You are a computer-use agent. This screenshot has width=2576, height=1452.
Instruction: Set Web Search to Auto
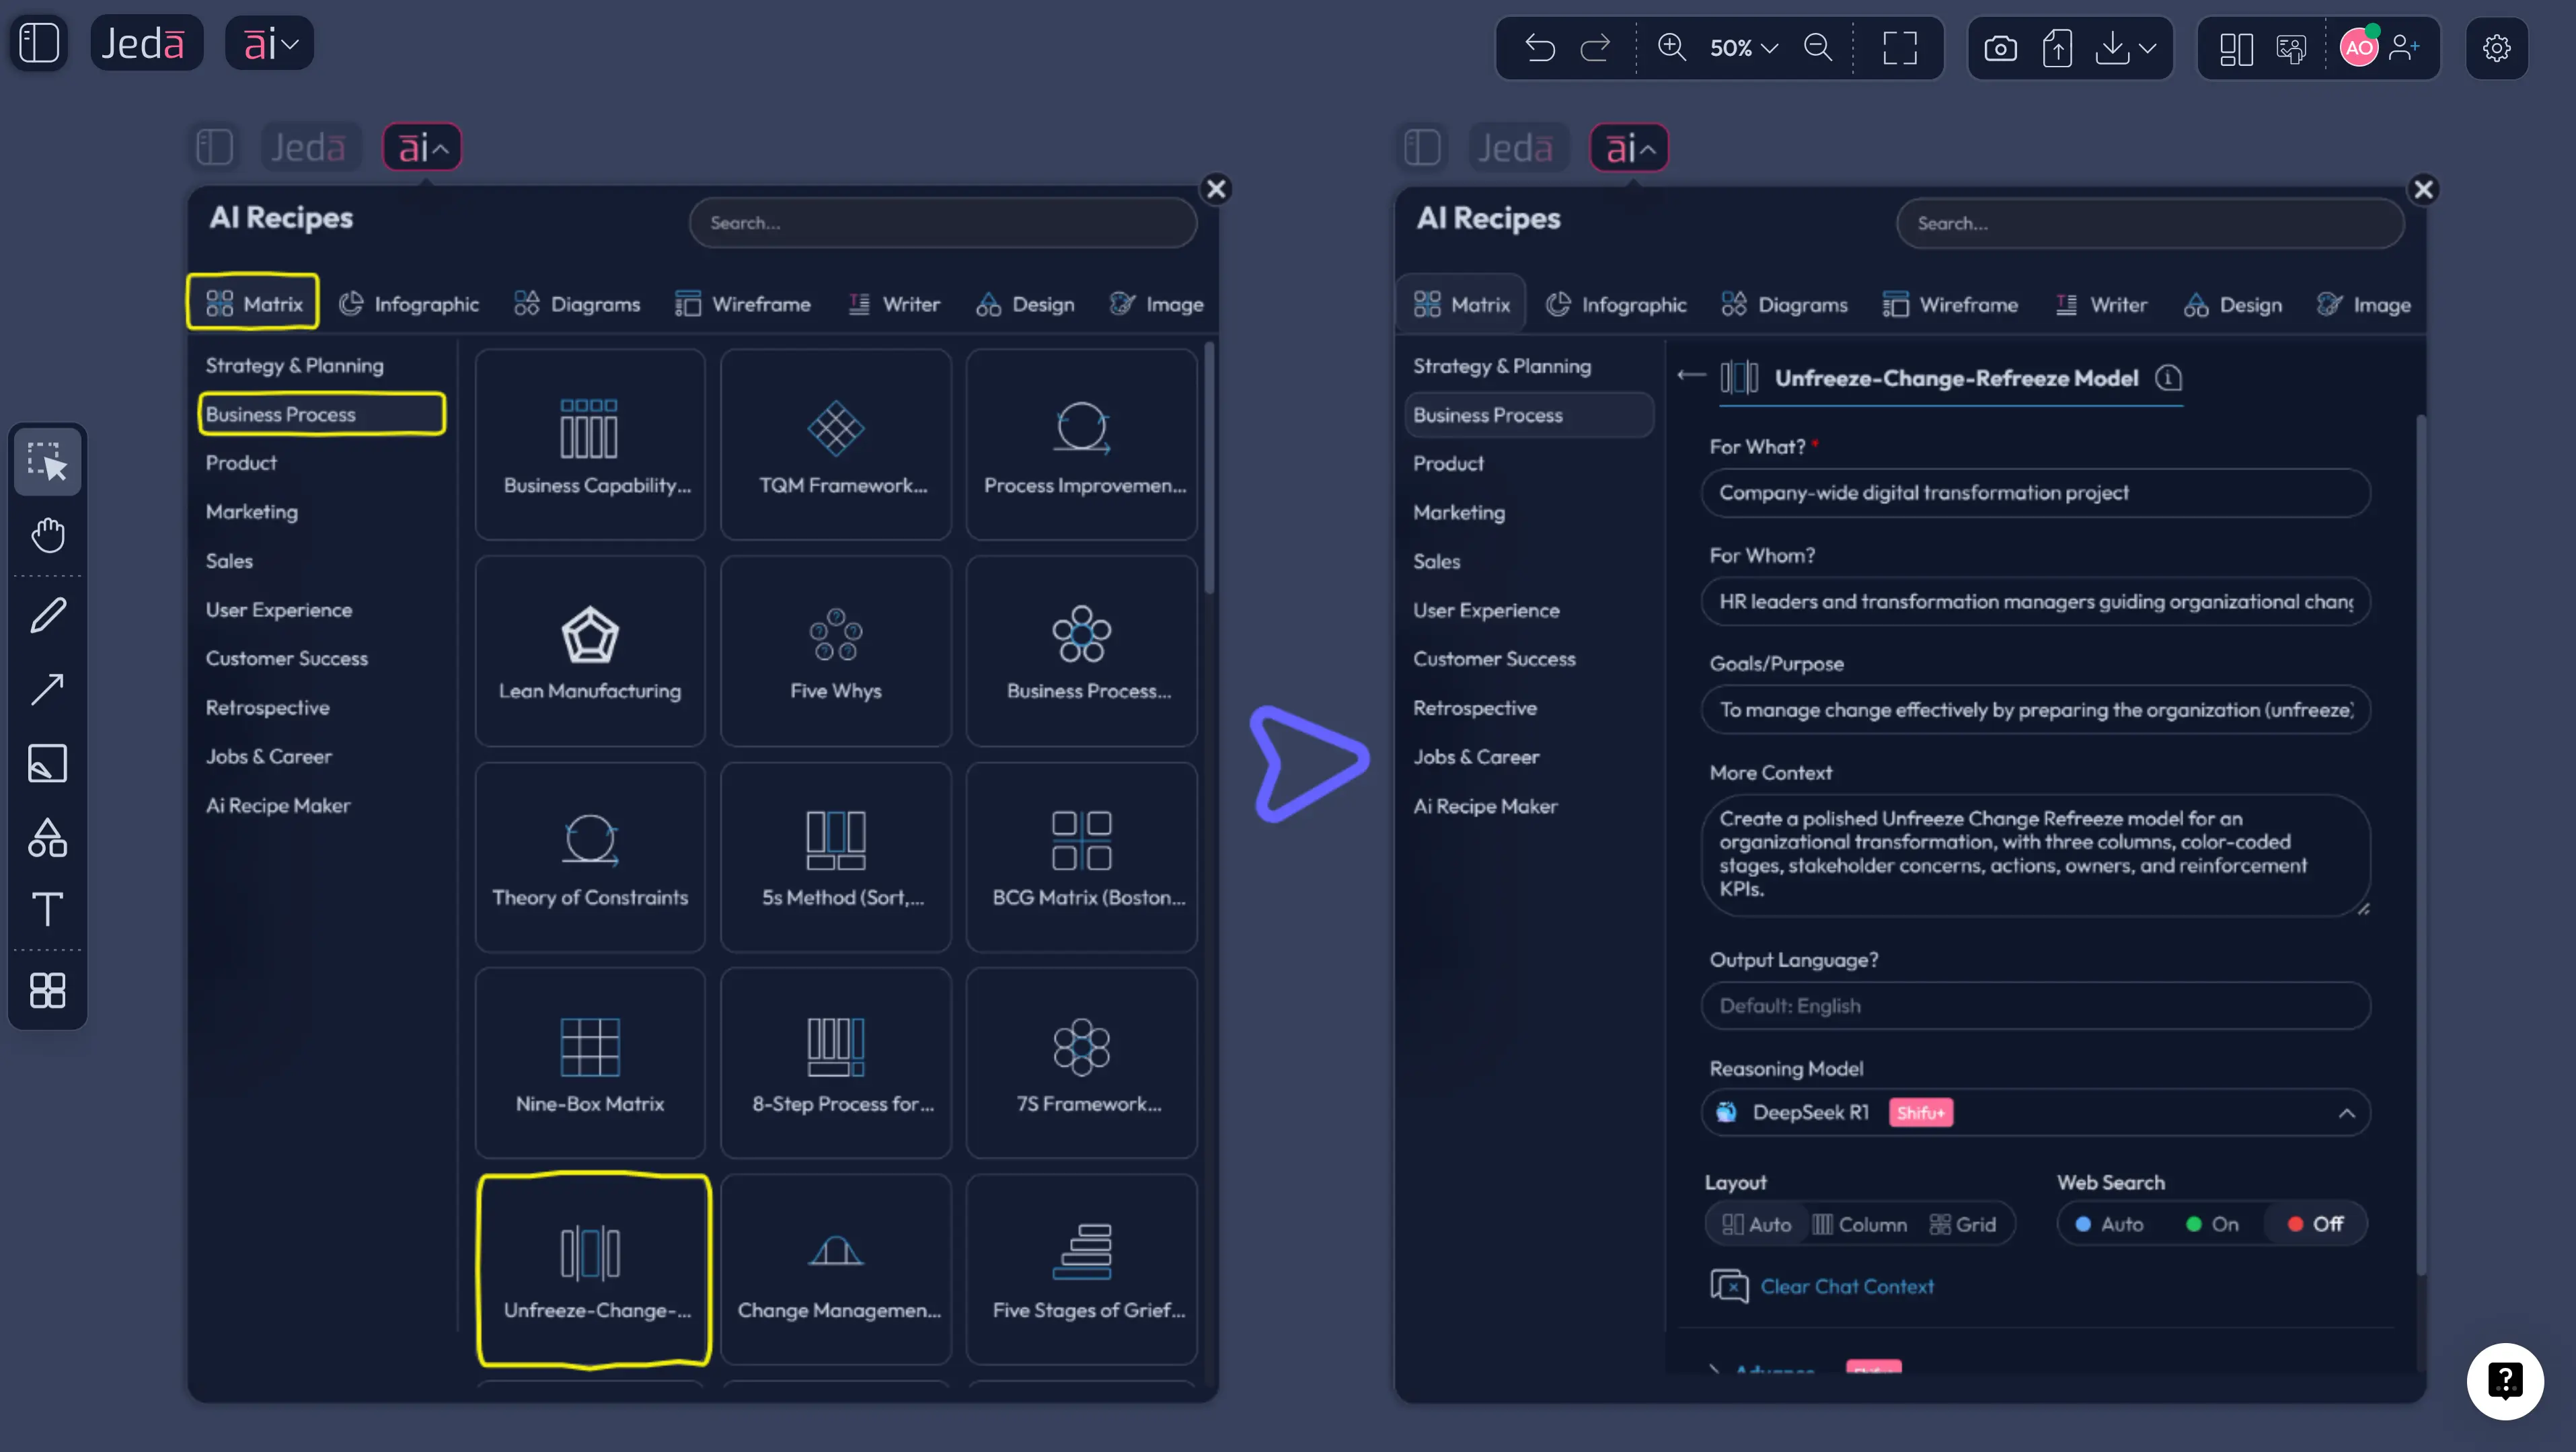(x=2108, y=1224)
